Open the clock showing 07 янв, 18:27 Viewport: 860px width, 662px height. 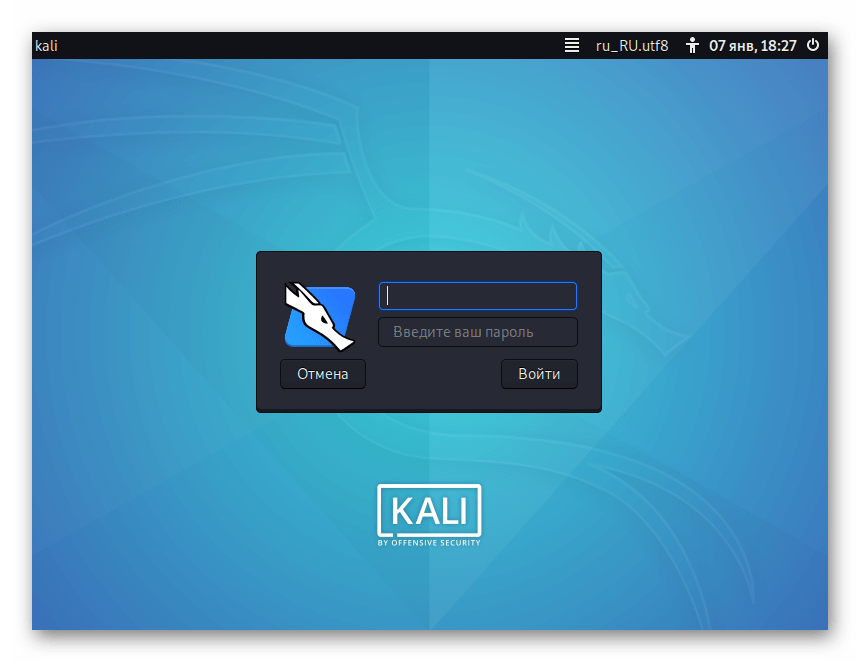(753, 45)
